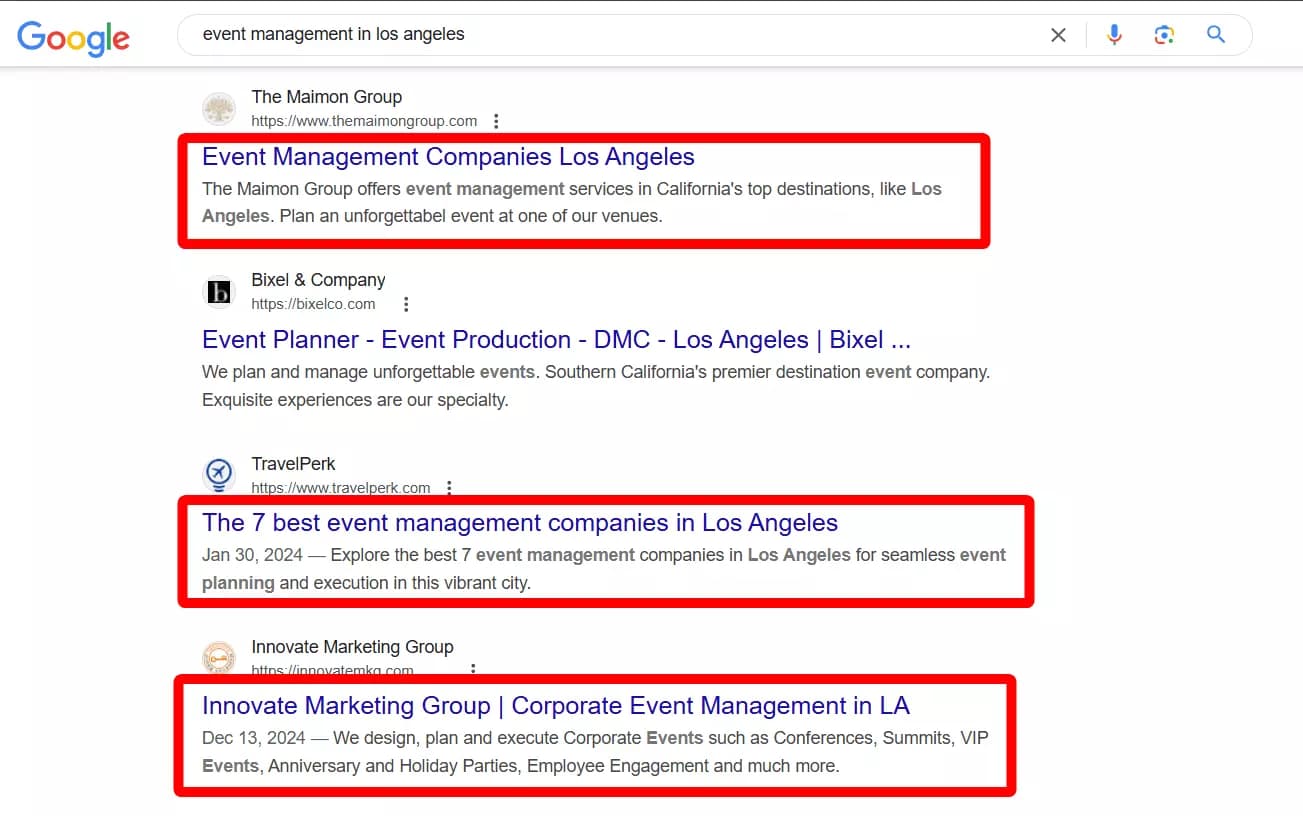Start voice search with the microphone icon
Viewport: 1303px width, 816px height.
(x=1114, y=33)
